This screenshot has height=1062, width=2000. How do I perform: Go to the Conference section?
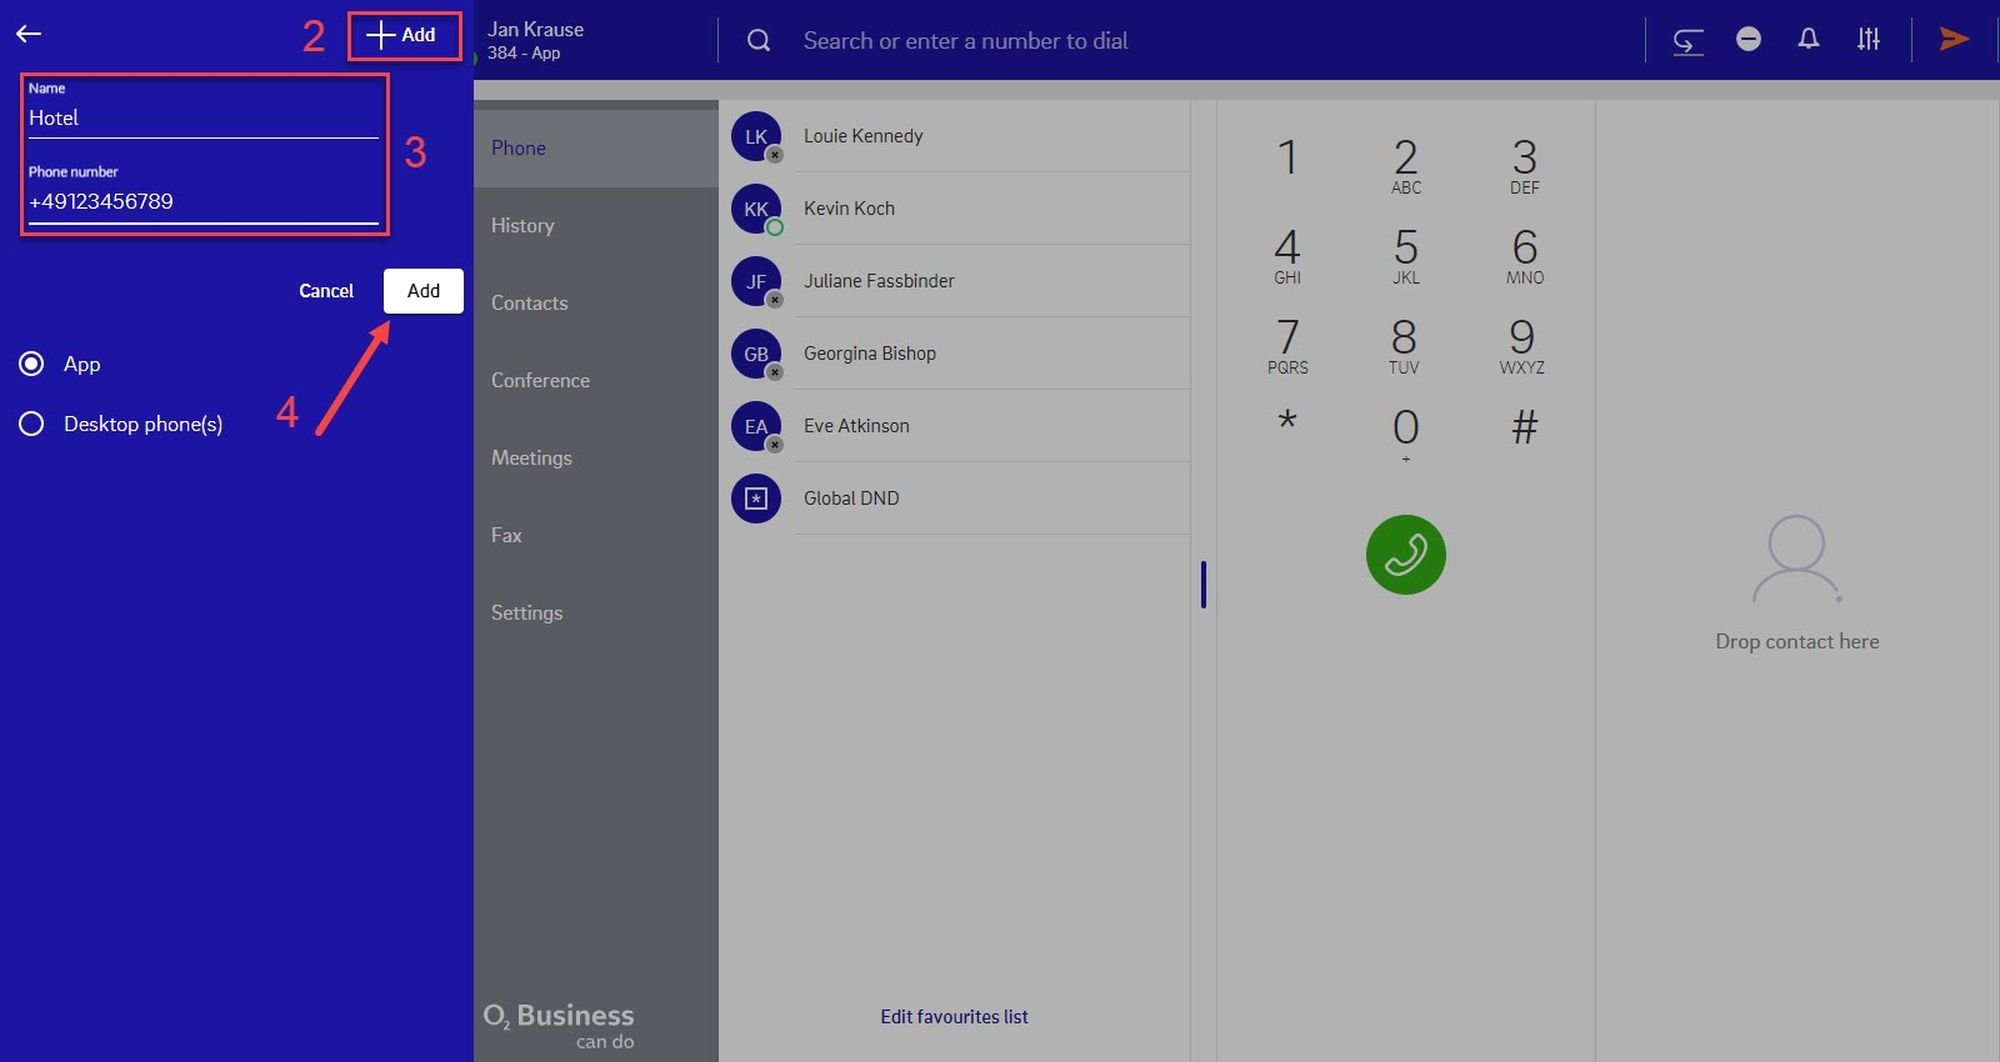click(x=540, y=380)
